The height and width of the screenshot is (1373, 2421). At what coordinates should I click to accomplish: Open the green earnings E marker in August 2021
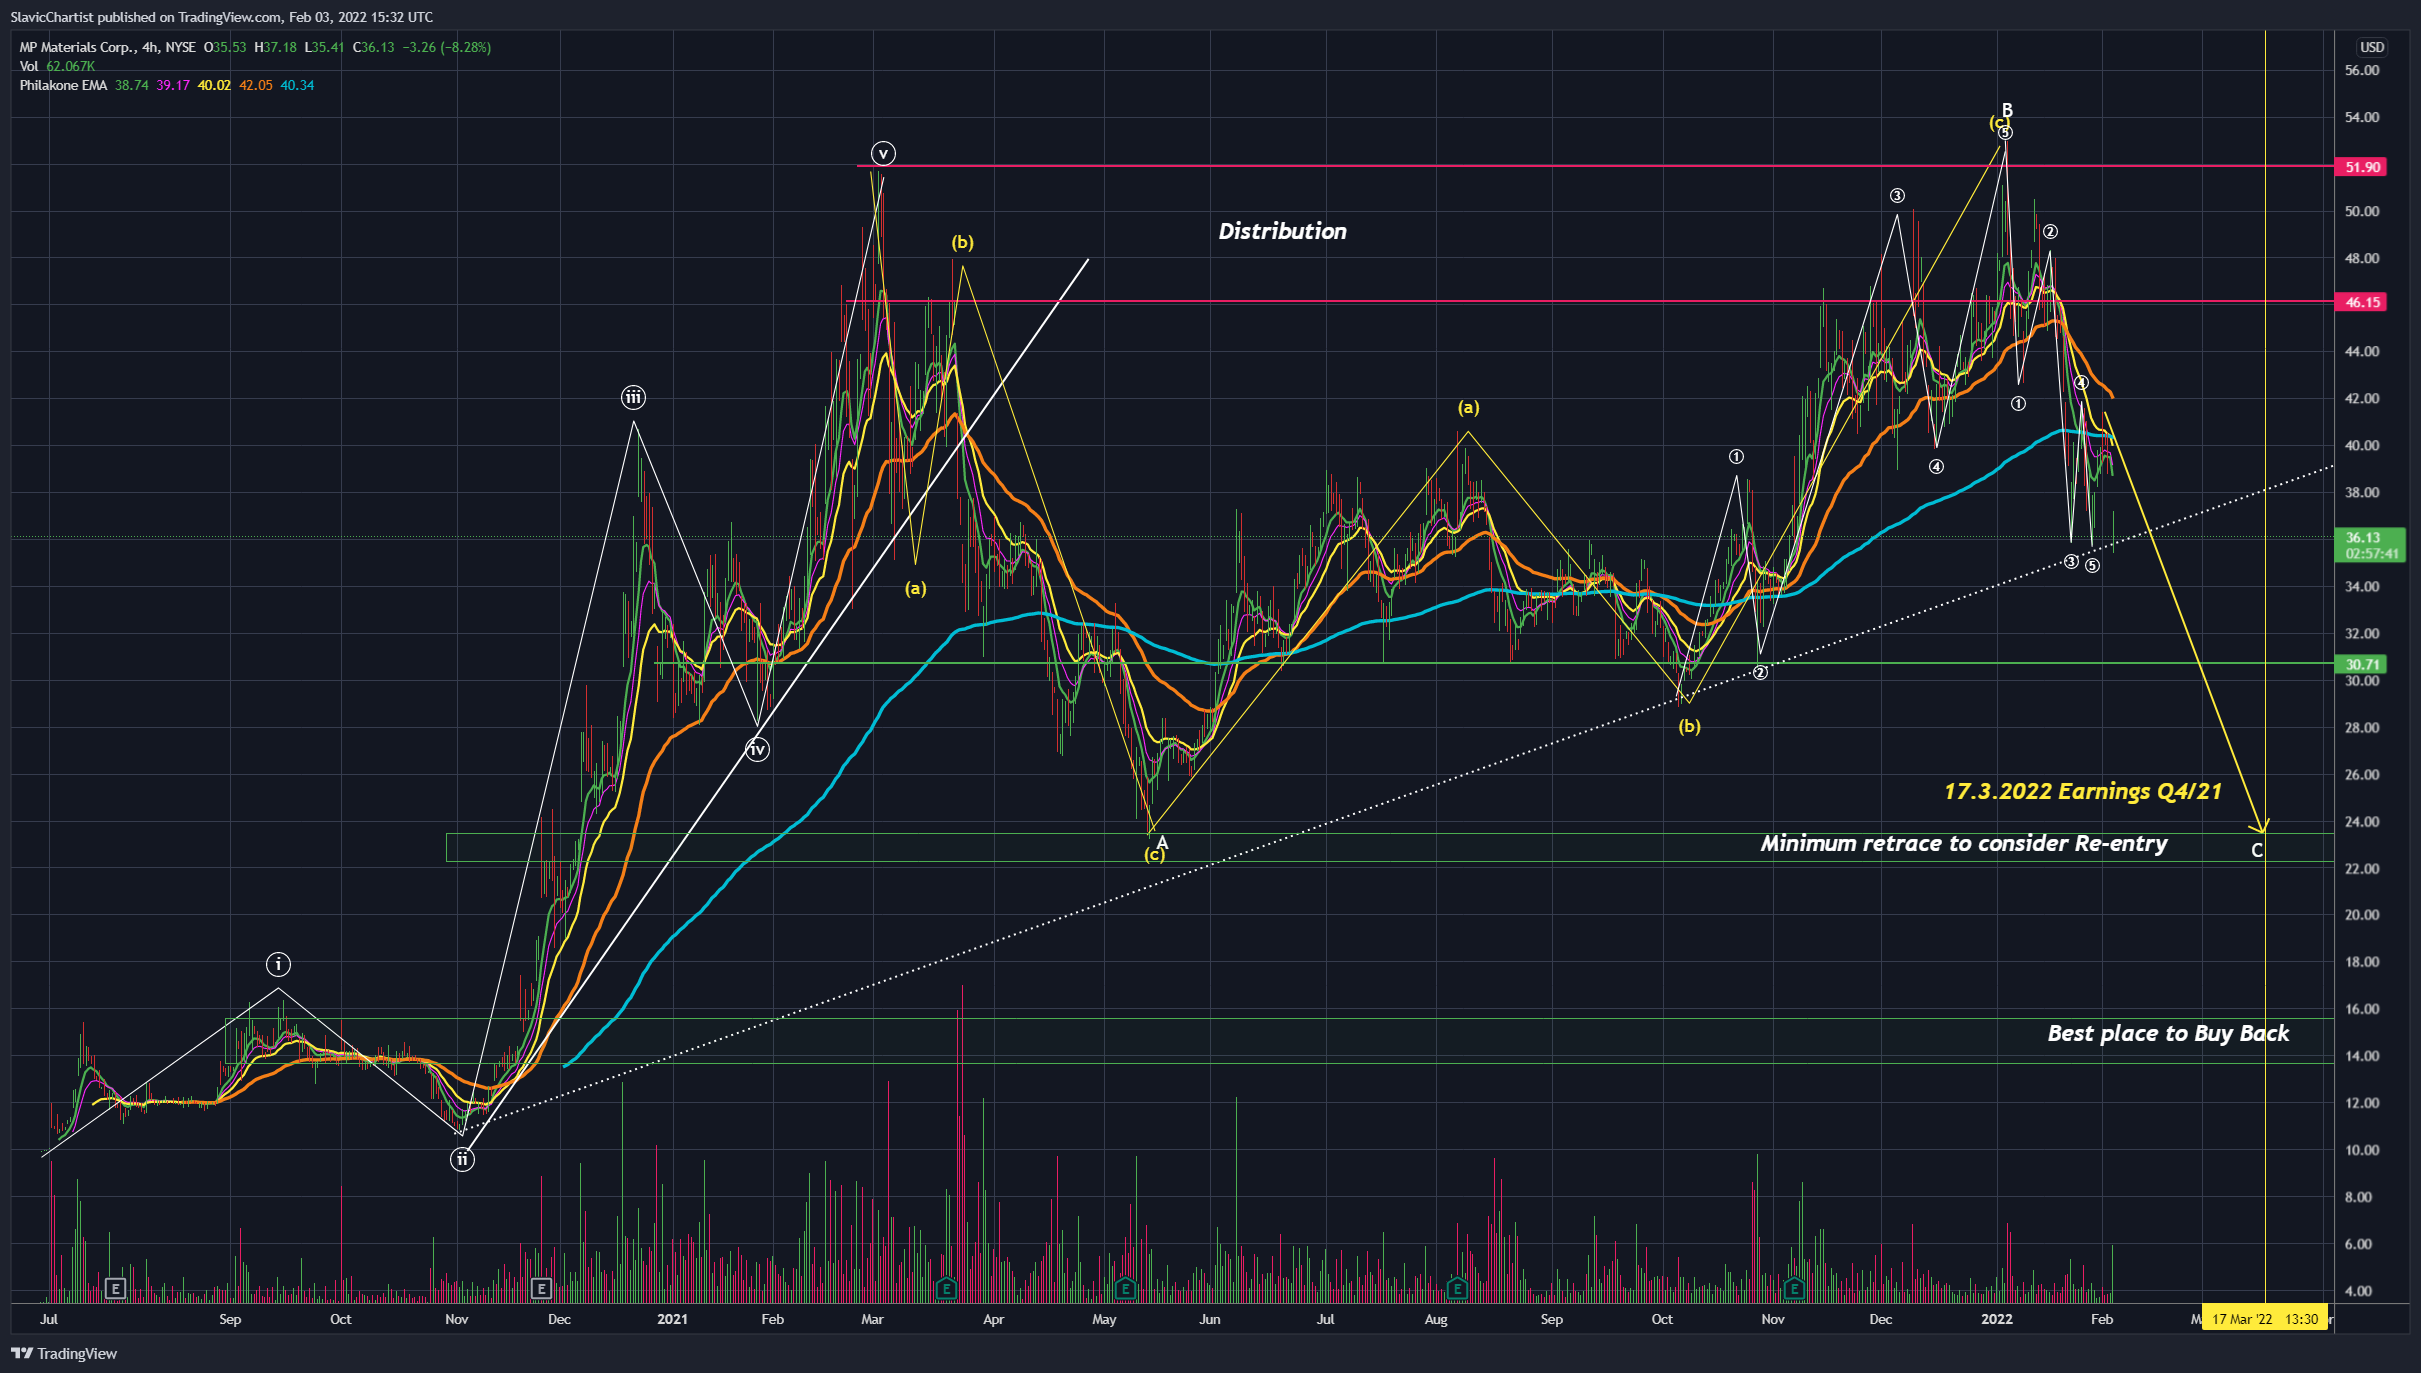(x=1457, y=1288)
